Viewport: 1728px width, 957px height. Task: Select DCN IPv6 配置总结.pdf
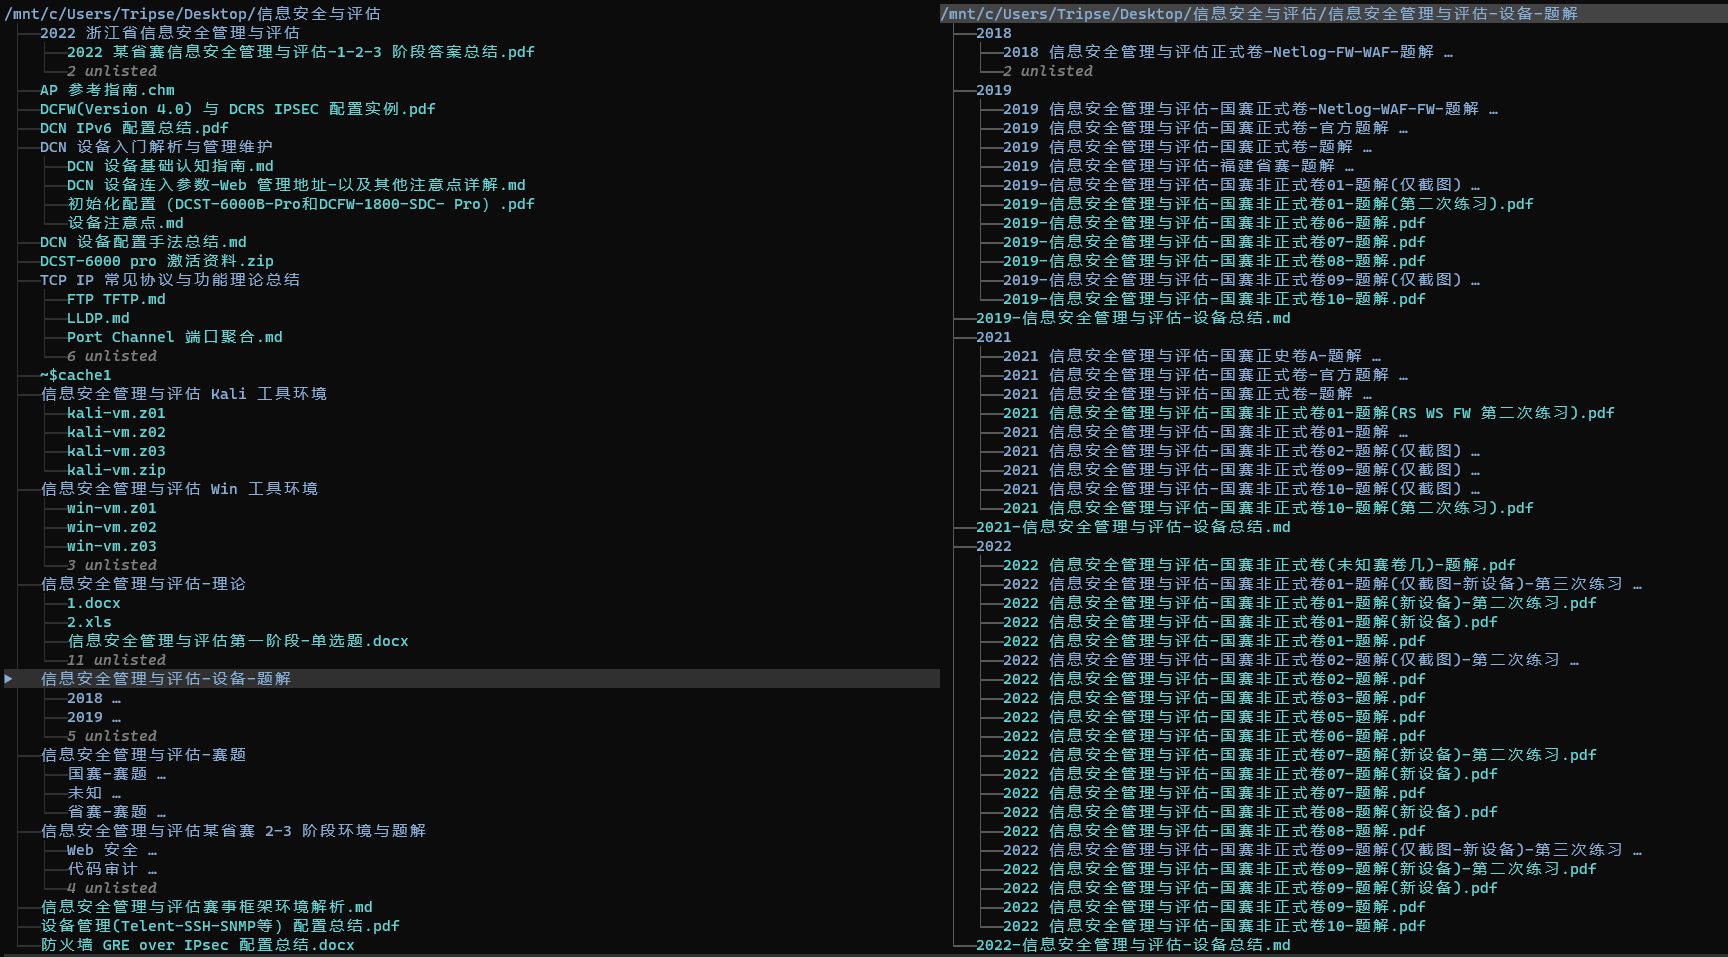point(133,127)
